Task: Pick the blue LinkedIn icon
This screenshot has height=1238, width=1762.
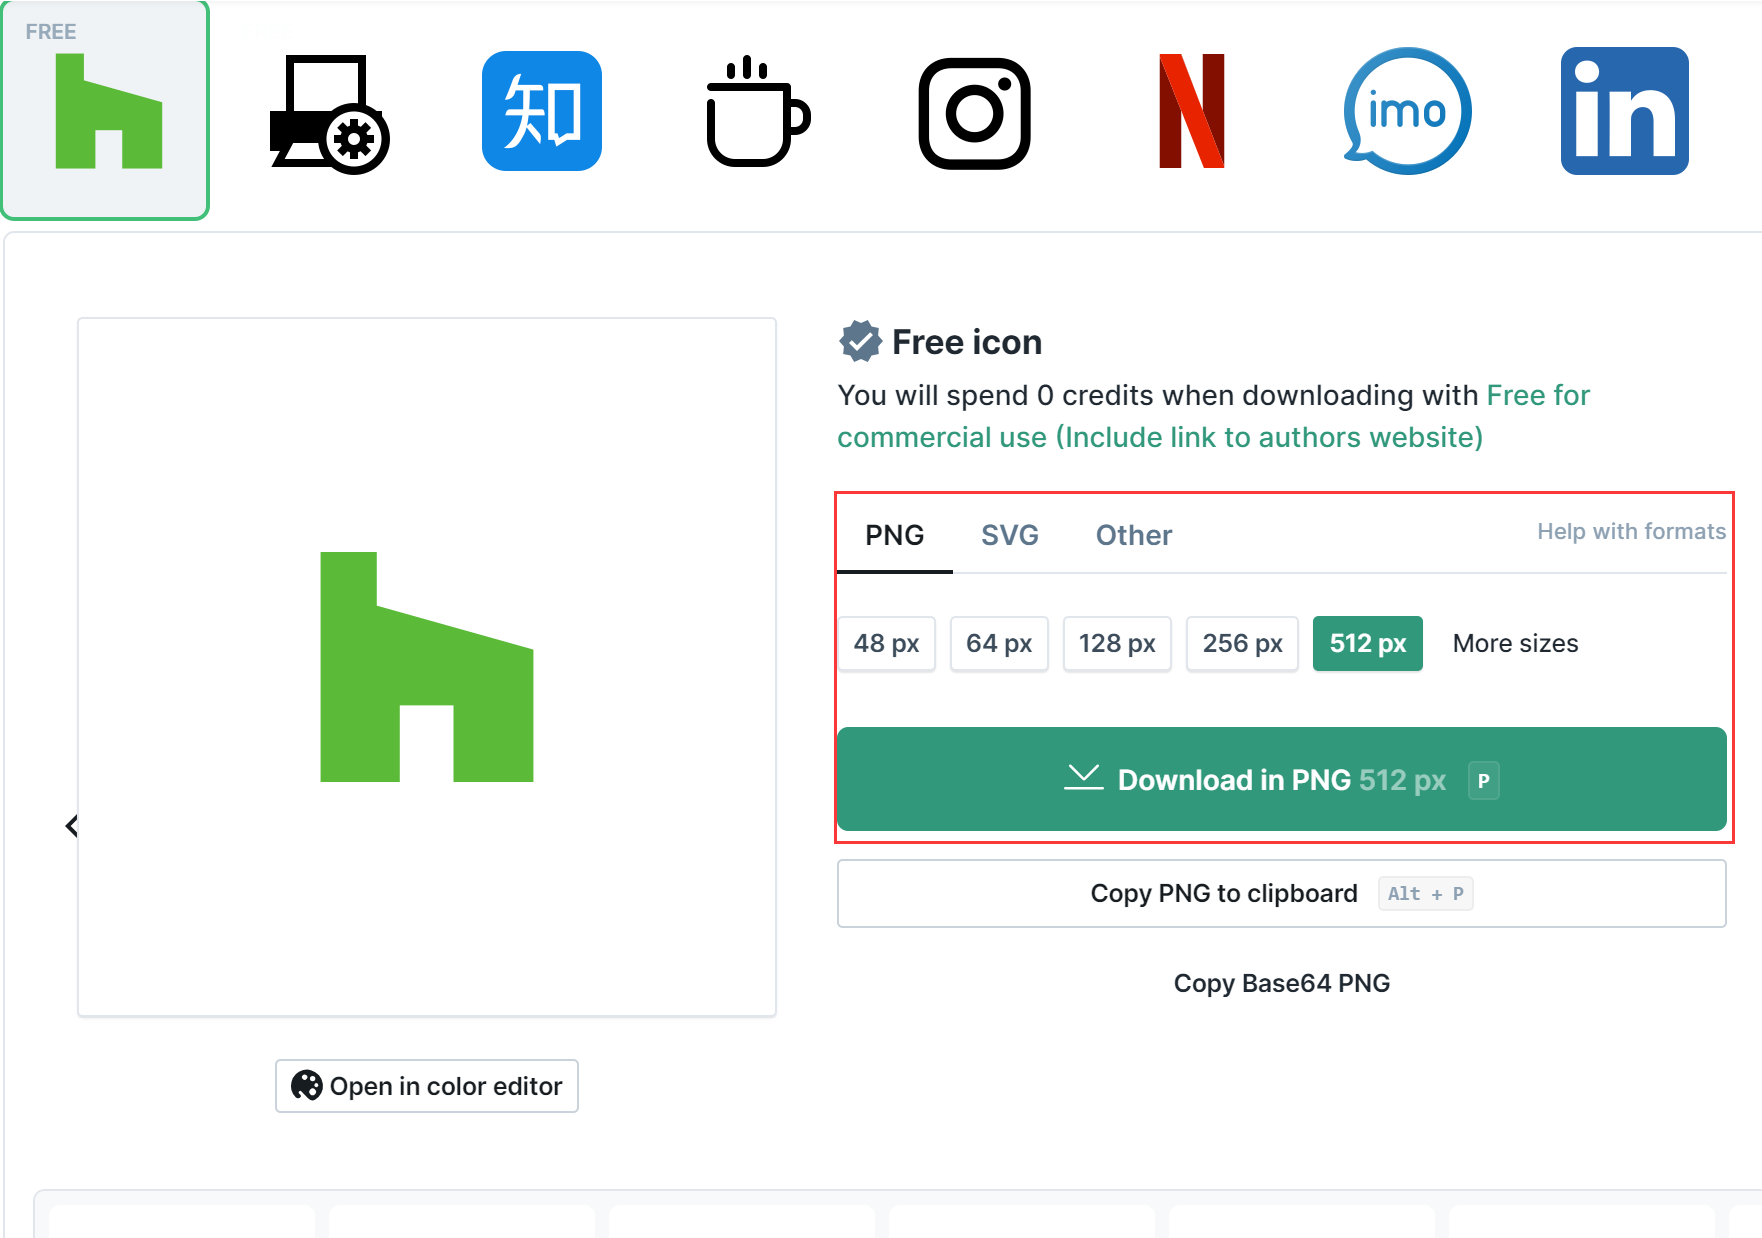Action: (x=1625, y=111)
